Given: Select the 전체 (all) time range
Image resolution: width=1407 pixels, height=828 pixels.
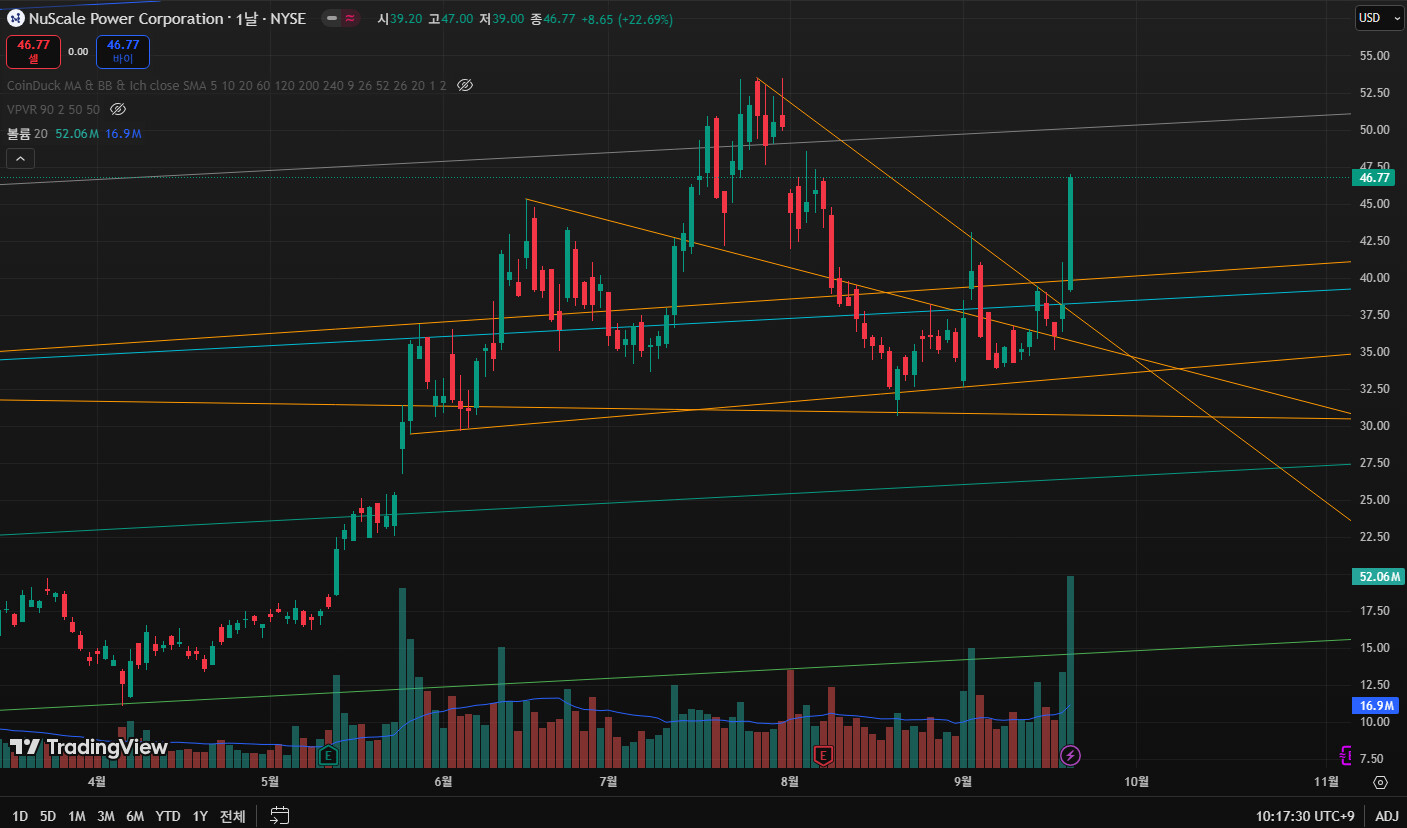Looking at the screenshot, I should (232, 816).
